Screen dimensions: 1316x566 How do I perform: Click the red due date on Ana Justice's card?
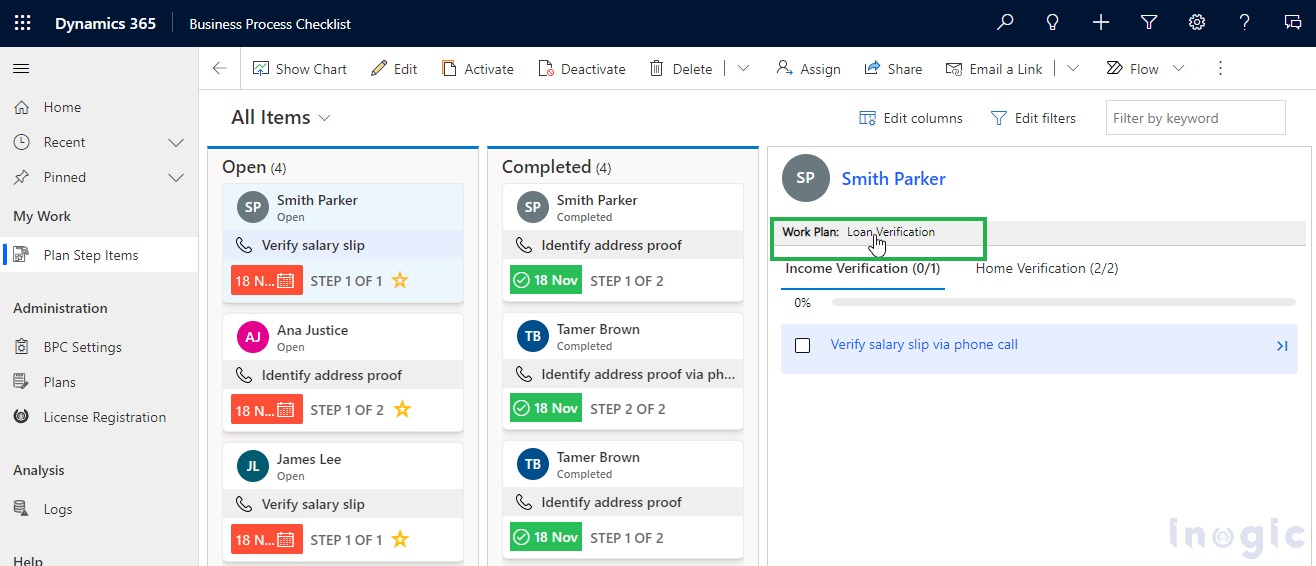coord(266,410)
